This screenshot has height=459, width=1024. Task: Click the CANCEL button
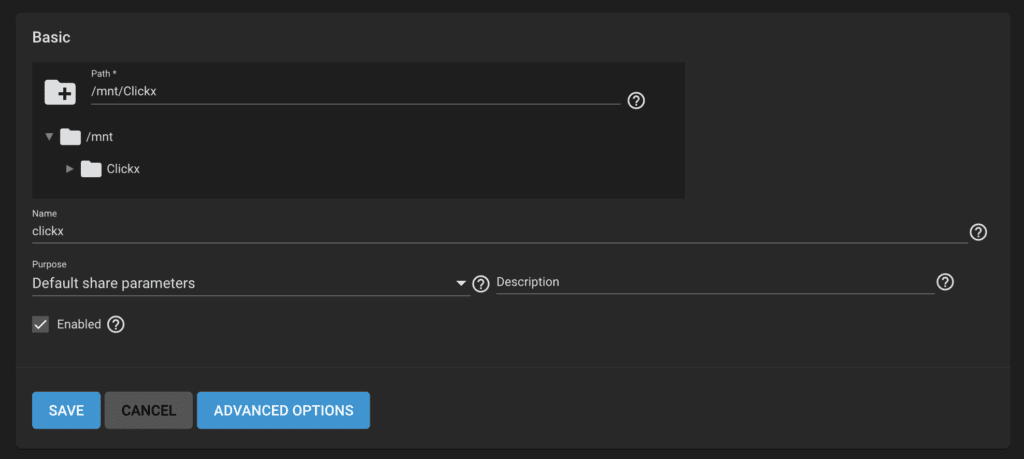pos(149,411)
